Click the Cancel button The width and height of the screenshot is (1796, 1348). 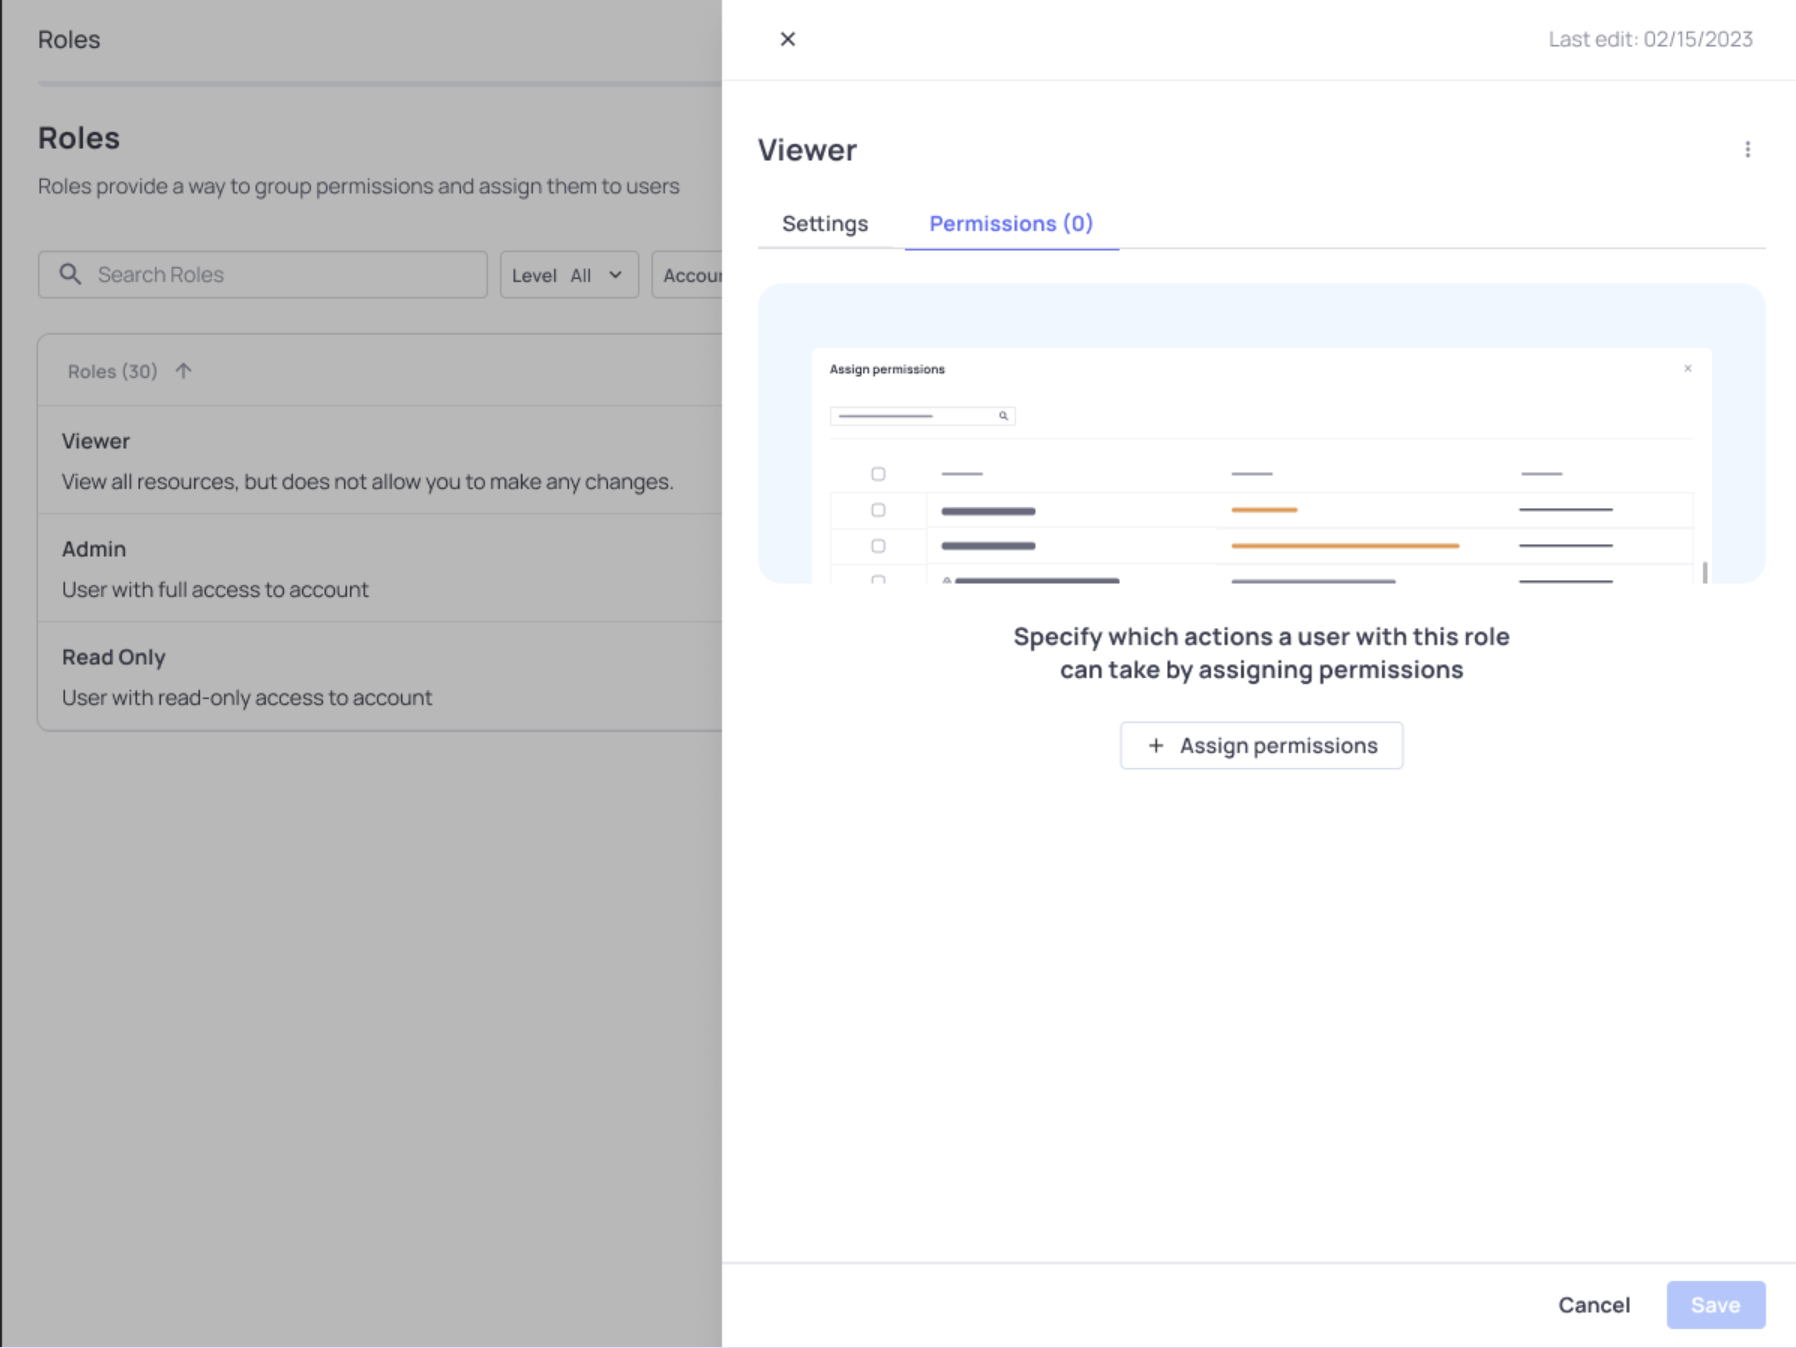coord(1593,1305)
